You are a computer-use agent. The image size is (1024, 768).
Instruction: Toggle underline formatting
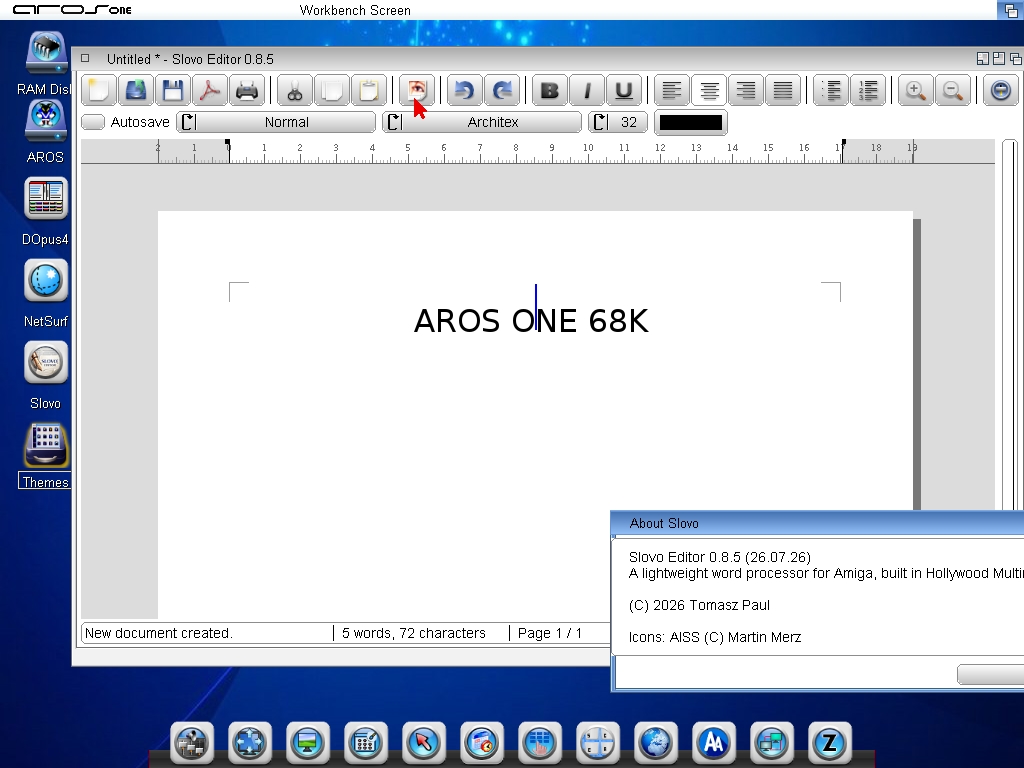pos(624,90)
